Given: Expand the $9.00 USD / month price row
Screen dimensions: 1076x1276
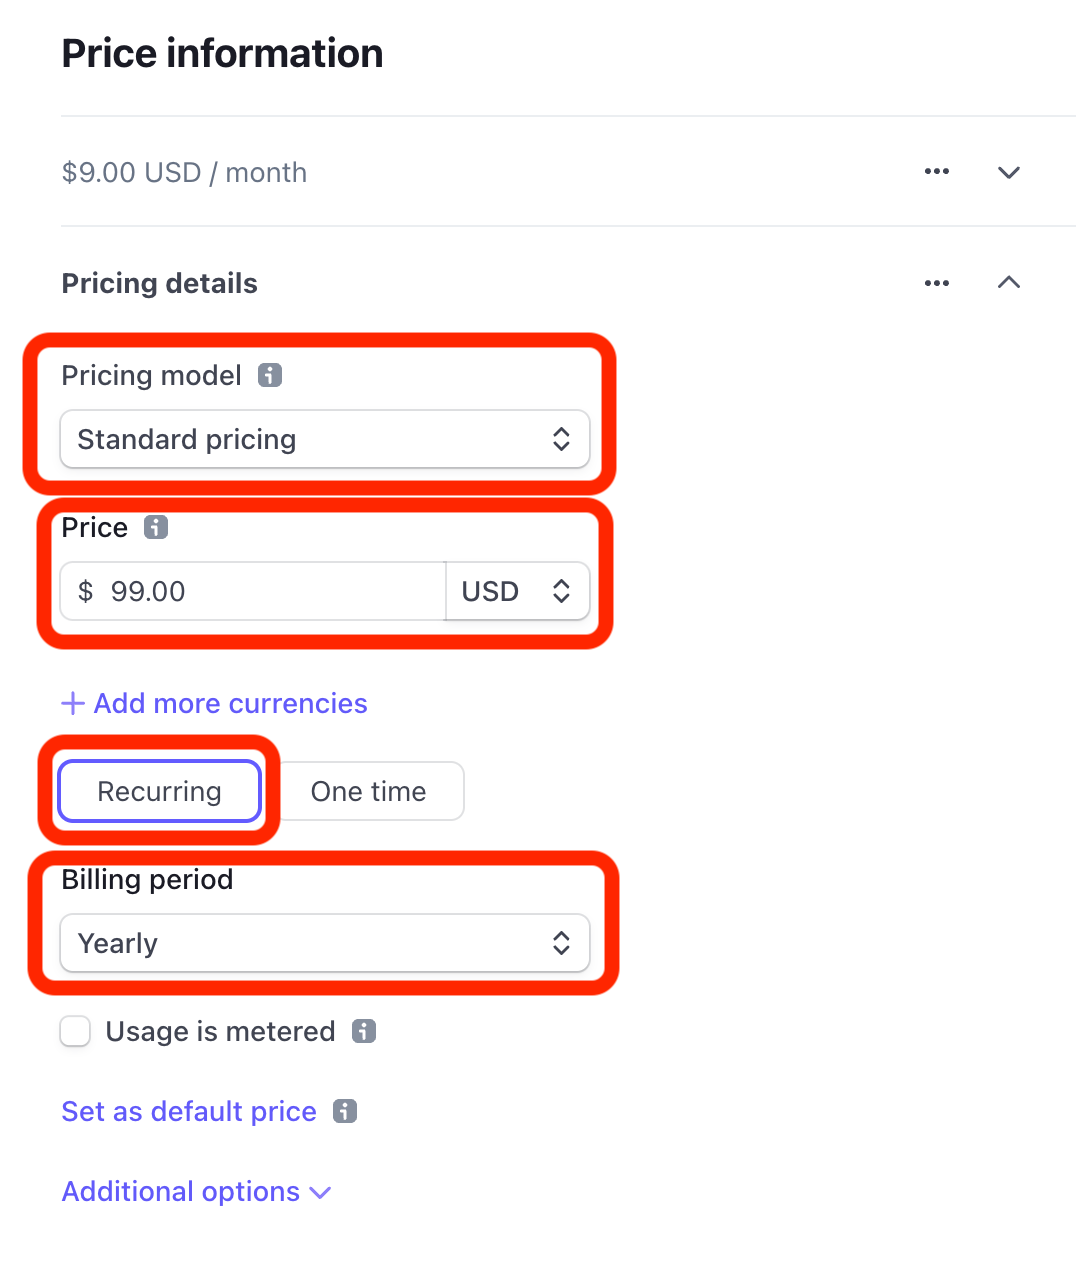Looking at the screenshot, I should [x=1009, y=172].
